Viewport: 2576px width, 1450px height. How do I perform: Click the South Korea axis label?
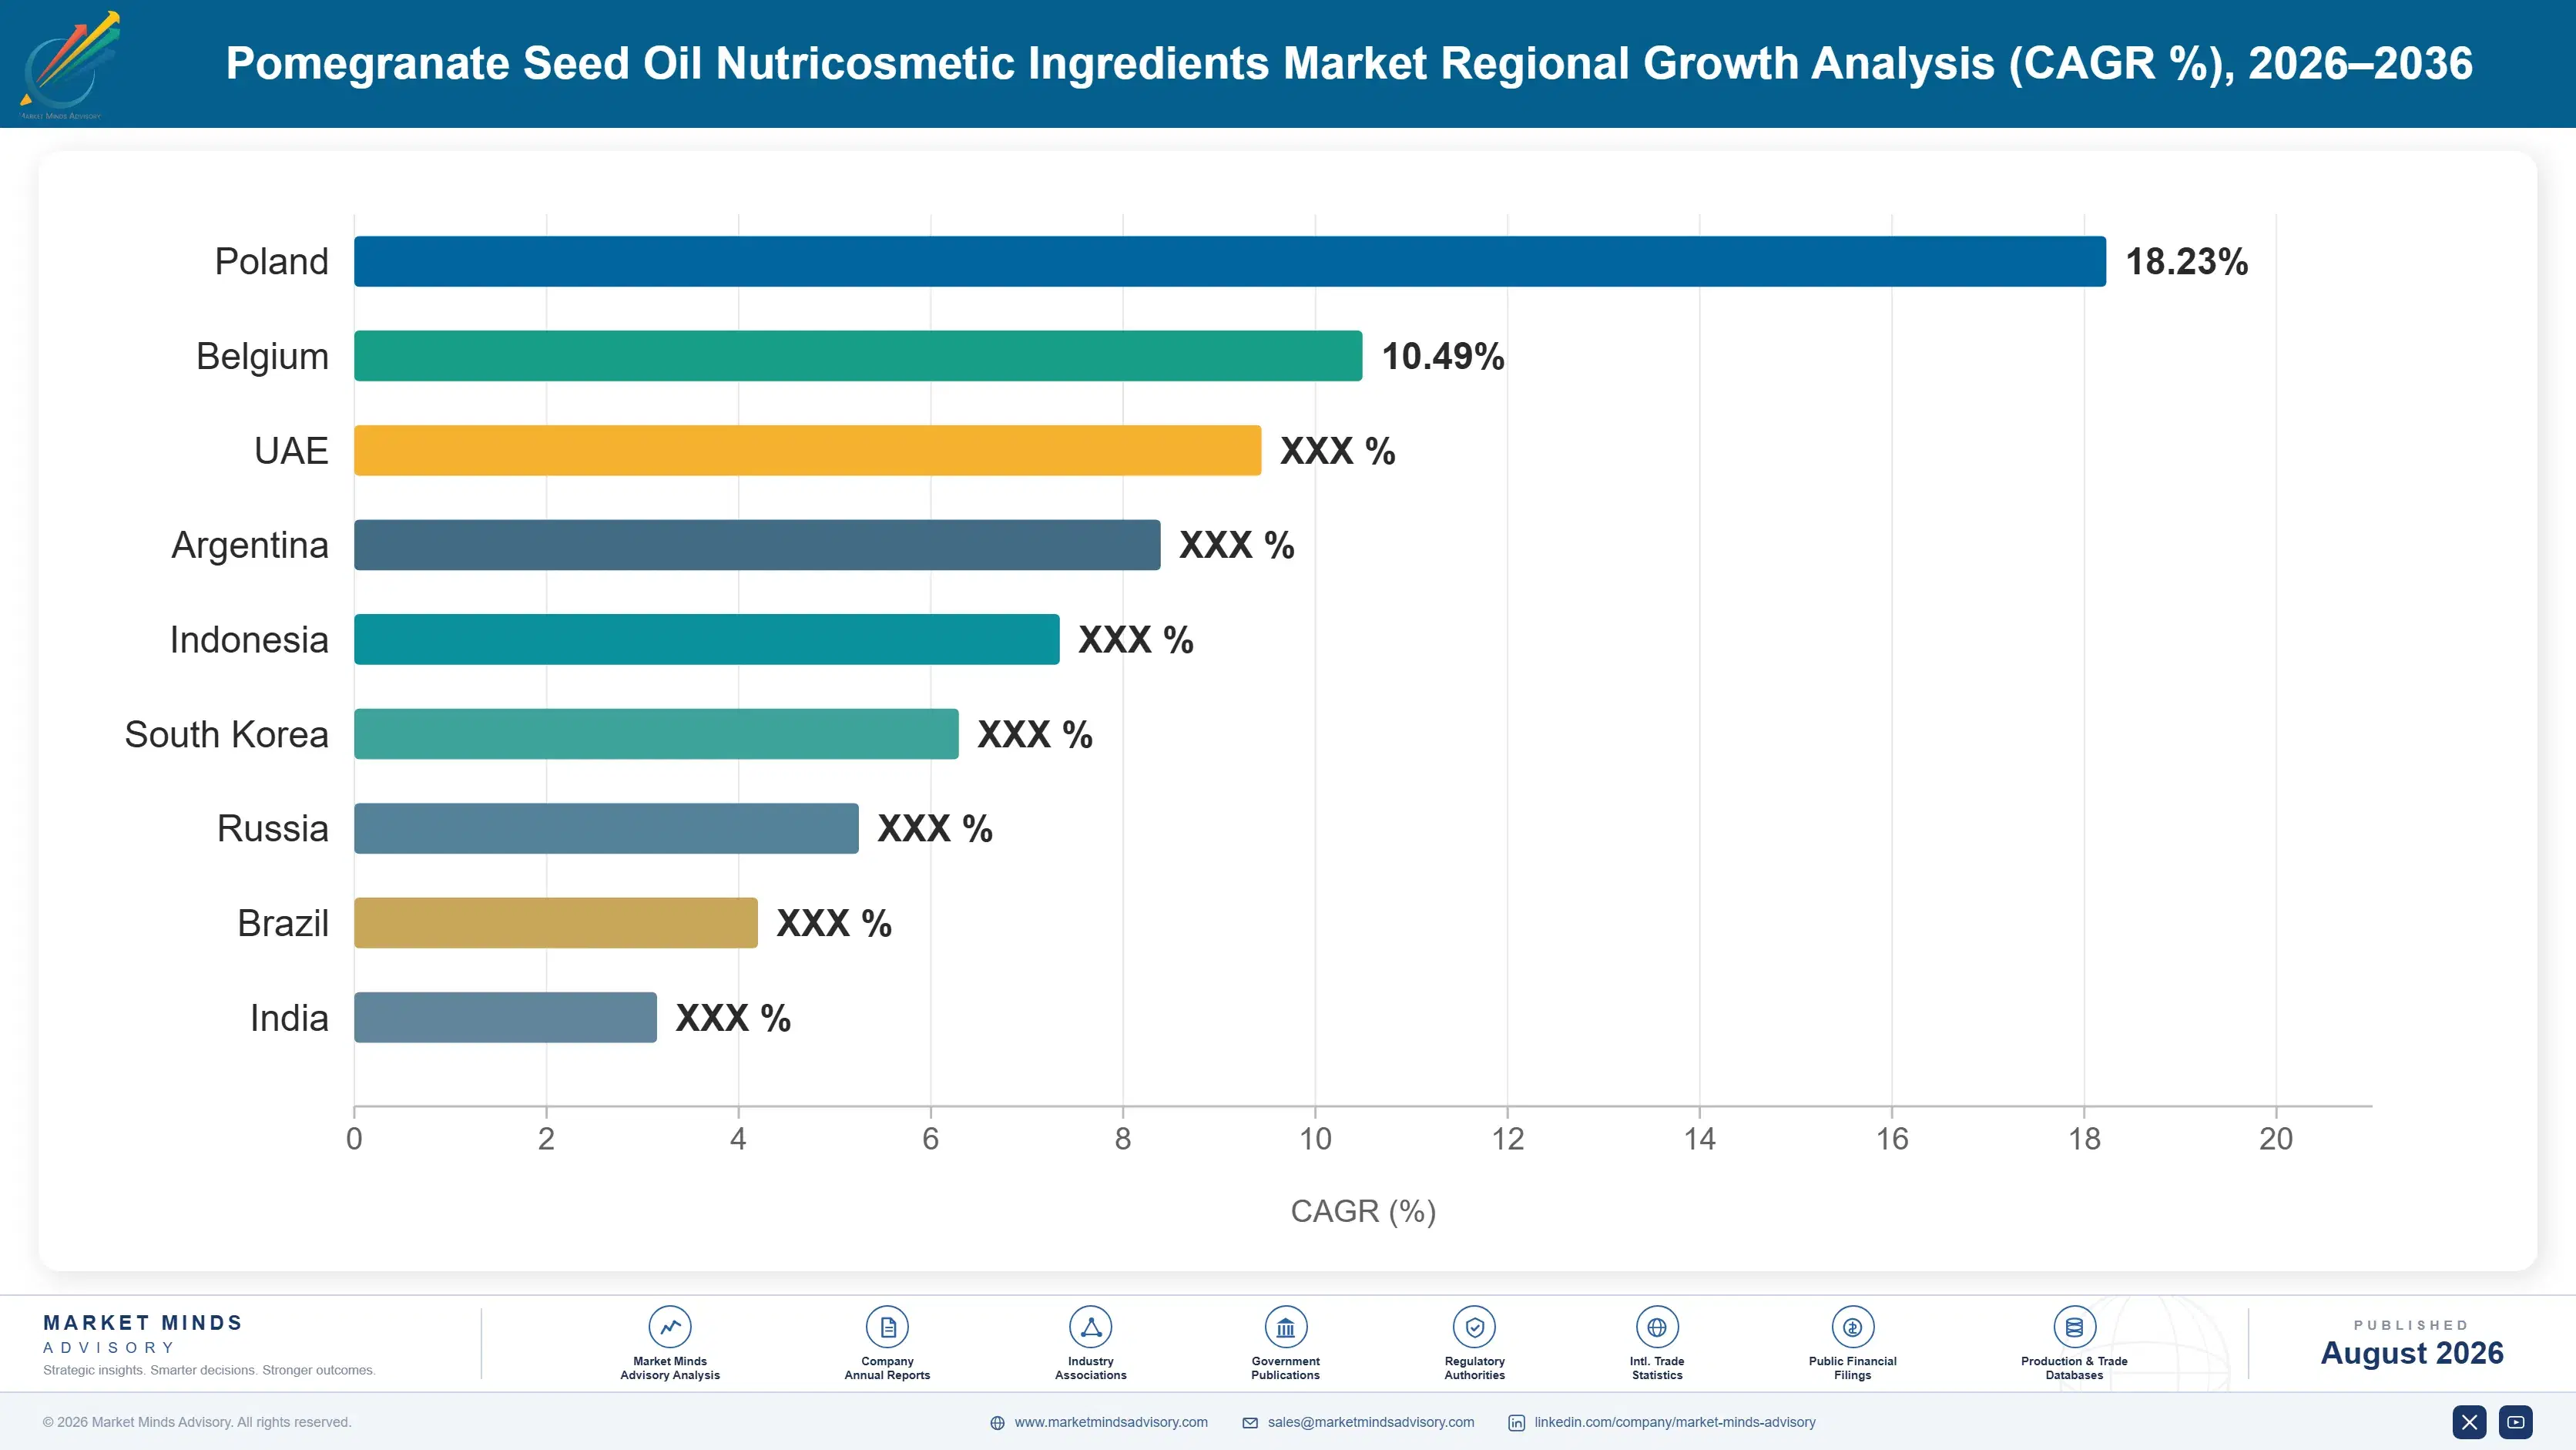point(226,734)
